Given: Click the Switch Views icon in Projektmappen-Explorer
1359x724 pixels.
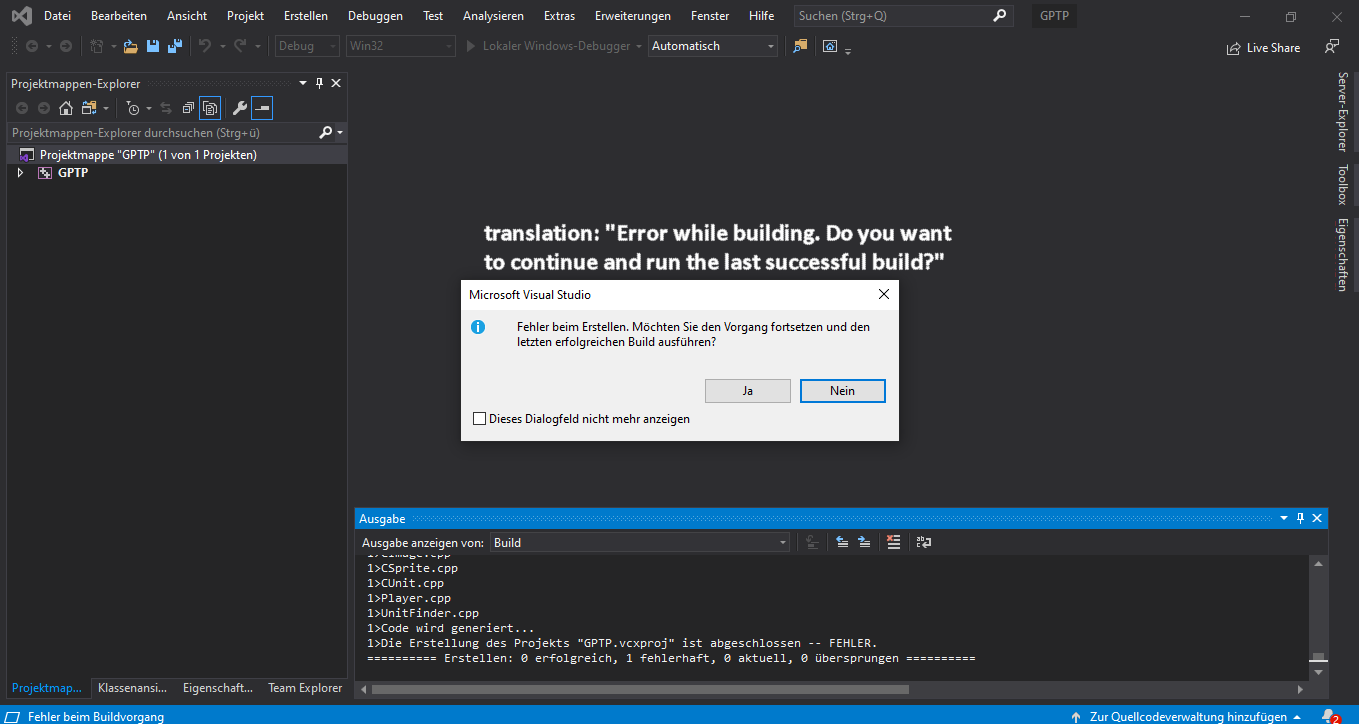Looking at the screenshot, I should (x=89, y=108).
